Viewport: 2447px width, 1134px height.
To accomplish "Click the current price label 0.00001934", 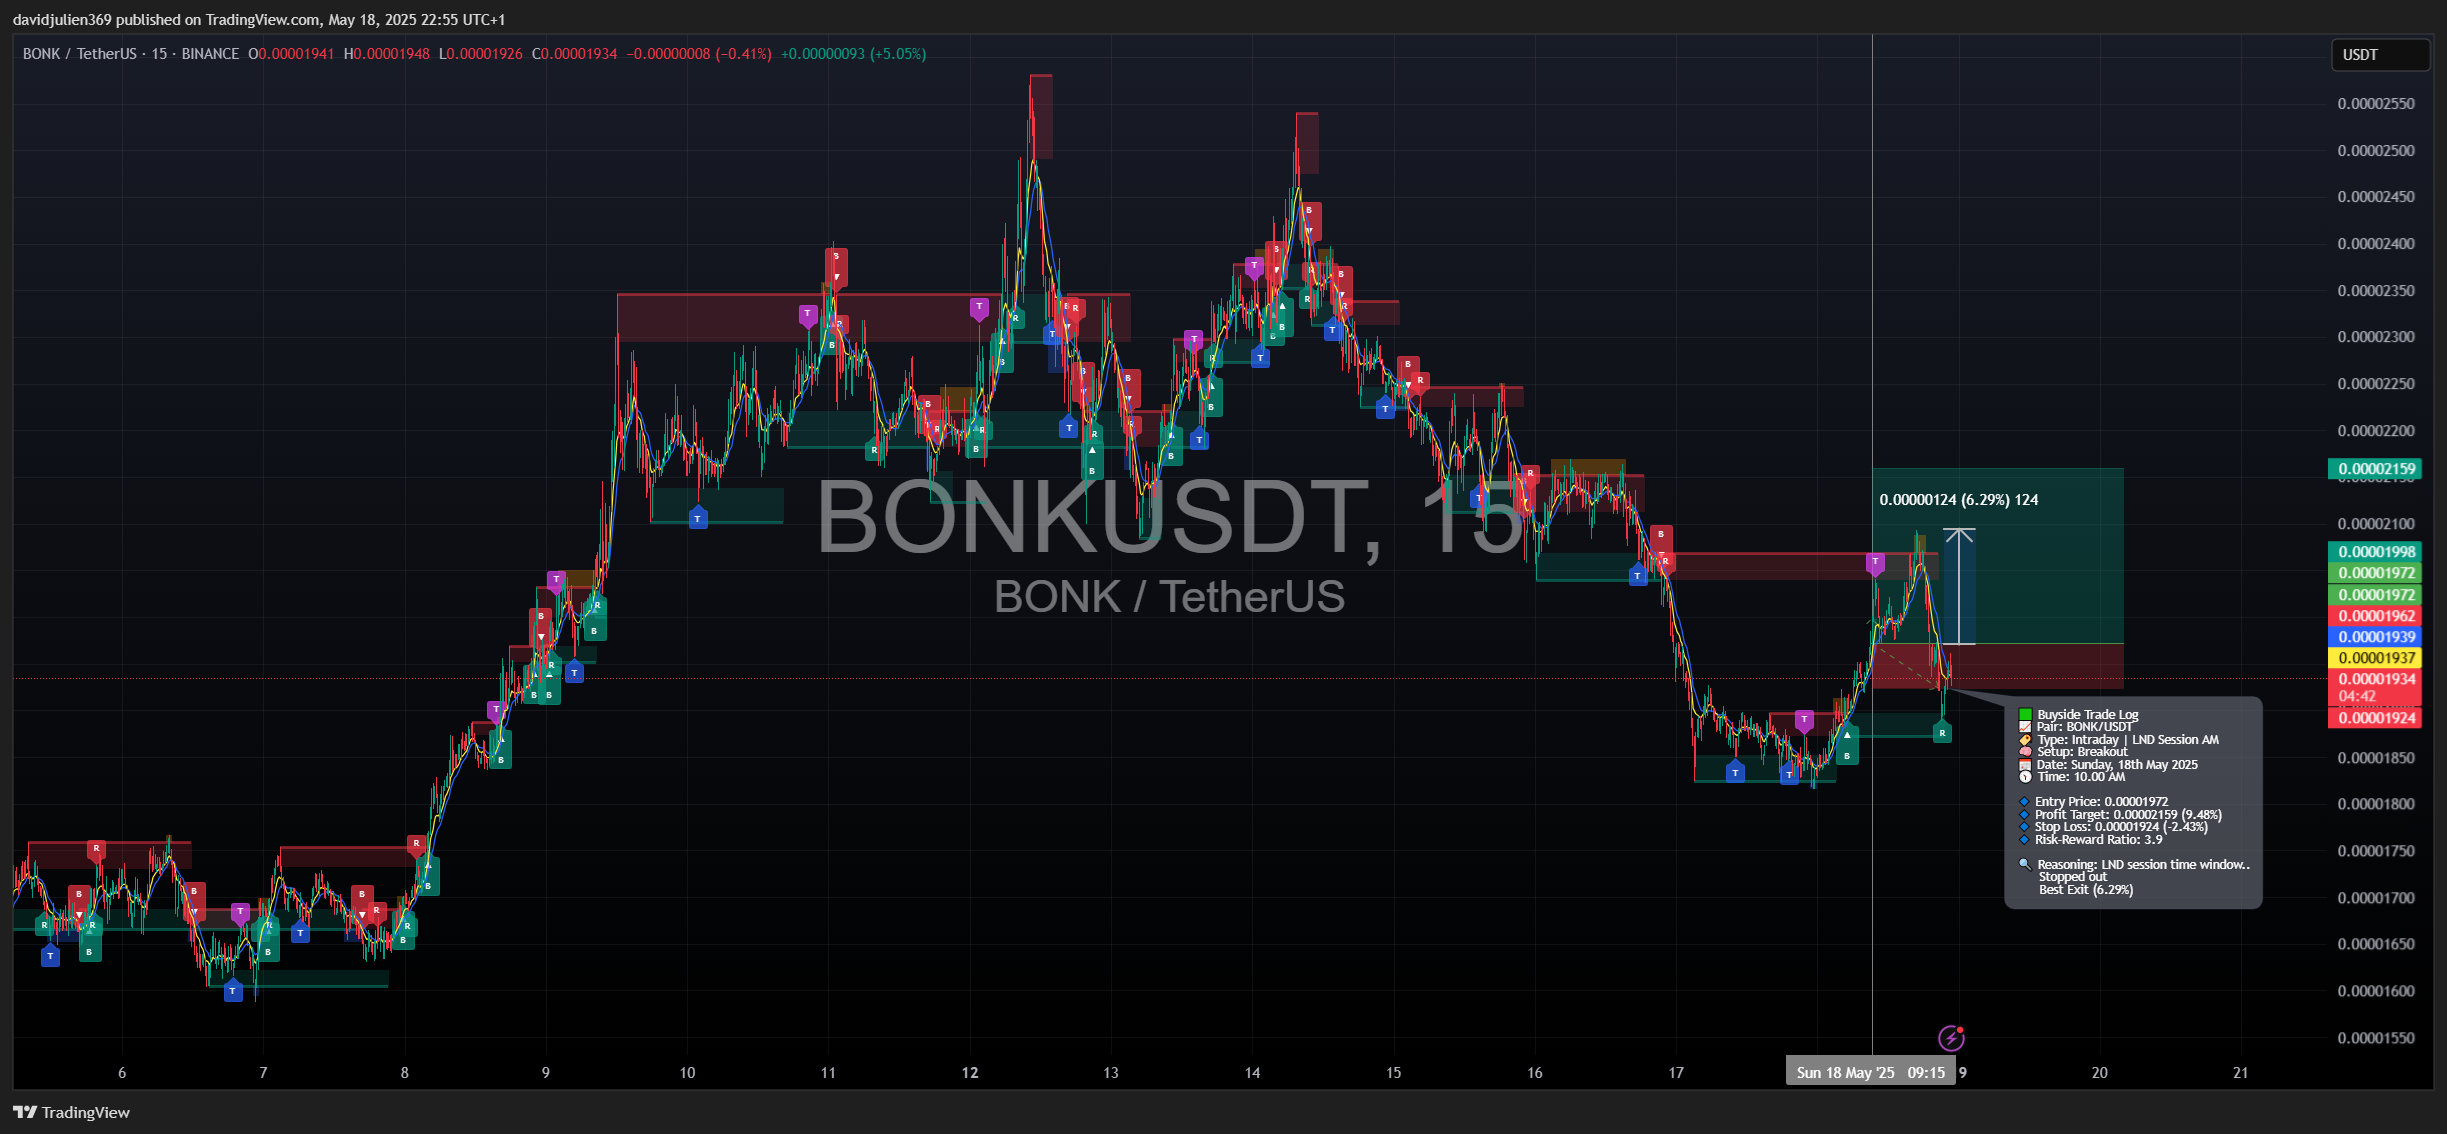I will click(2376, 679).
